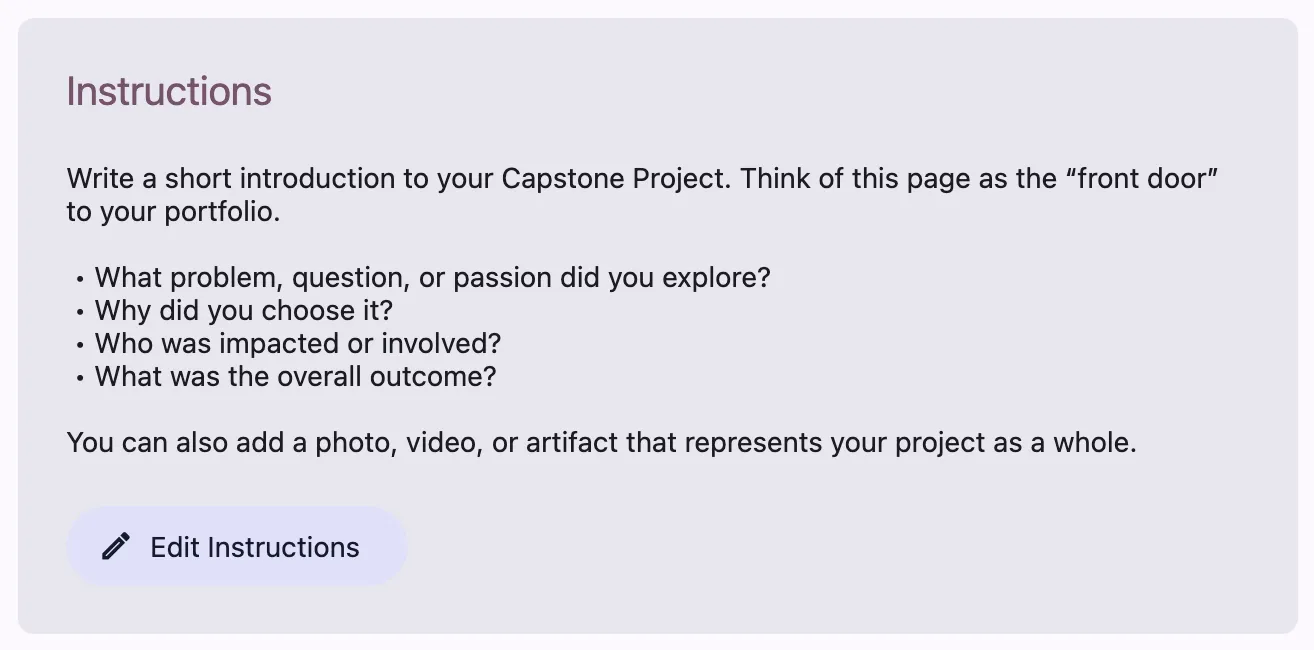
Task: Click the line 'What problem, question, or passion did you explore?'
Action: 431,277
